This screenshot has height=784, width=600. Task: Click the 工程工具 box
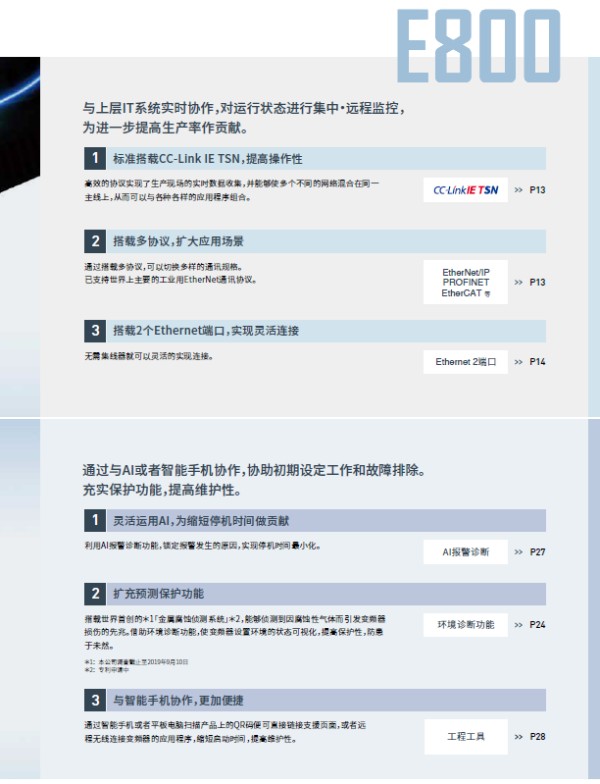click(x=465, y=737)
